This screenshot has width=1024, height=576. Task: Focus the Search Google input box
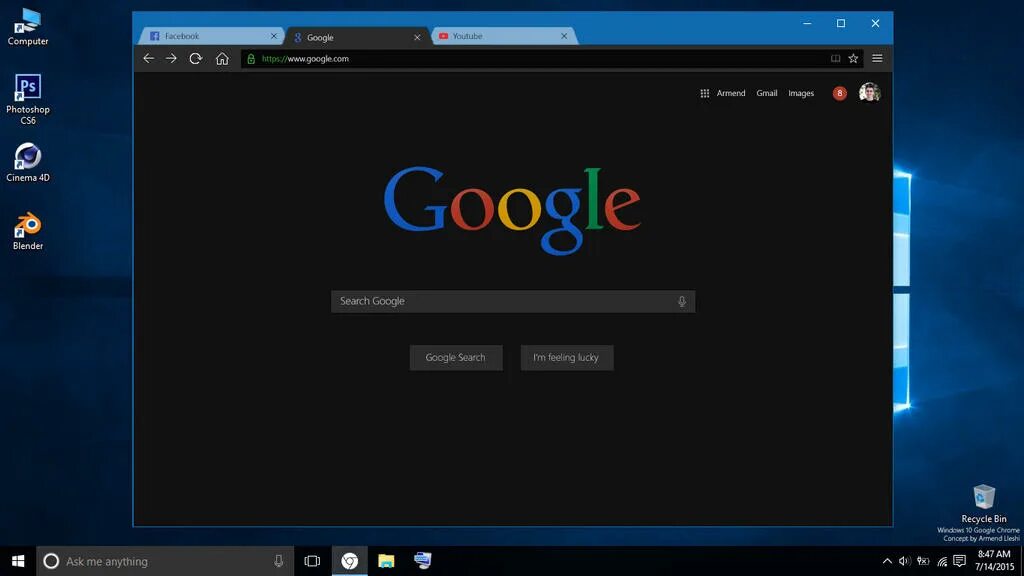click(513, 301)
